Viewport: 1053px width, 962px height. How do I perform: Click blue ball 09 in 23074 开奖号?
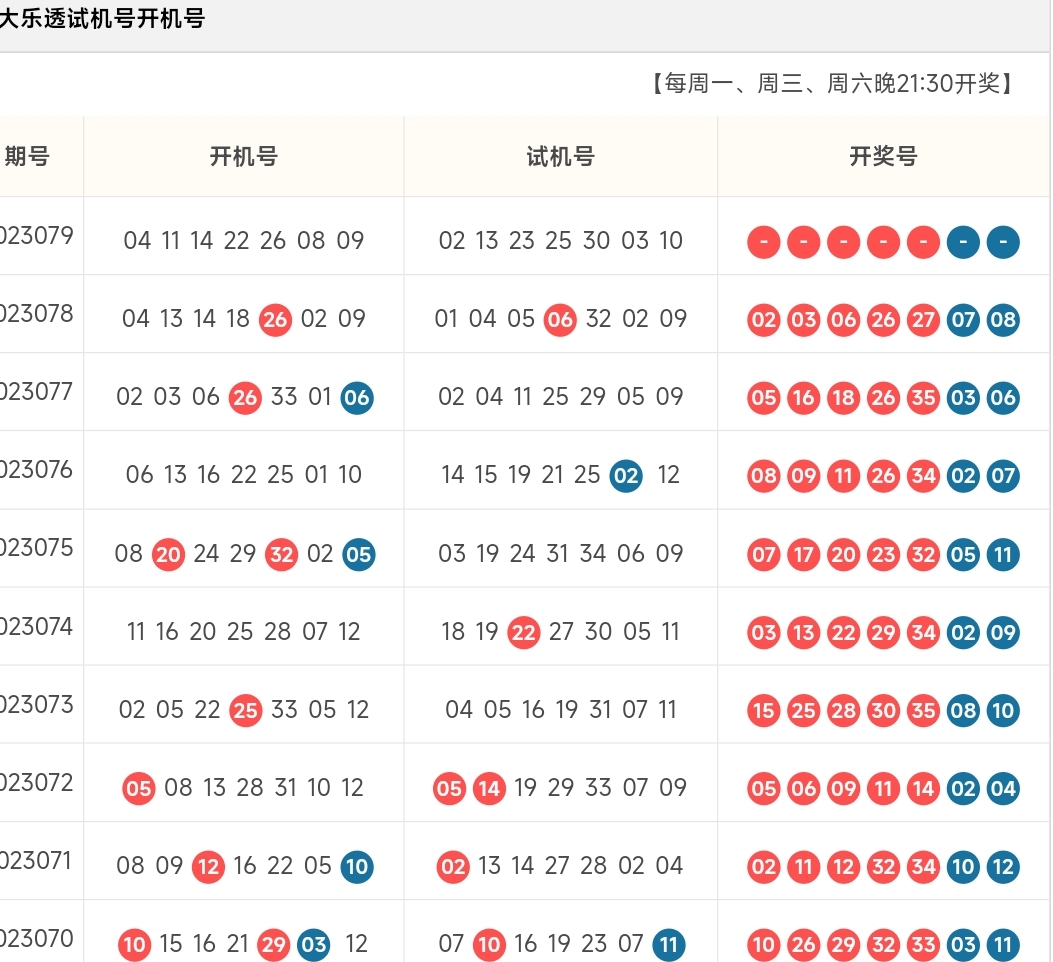(1003, 632)
